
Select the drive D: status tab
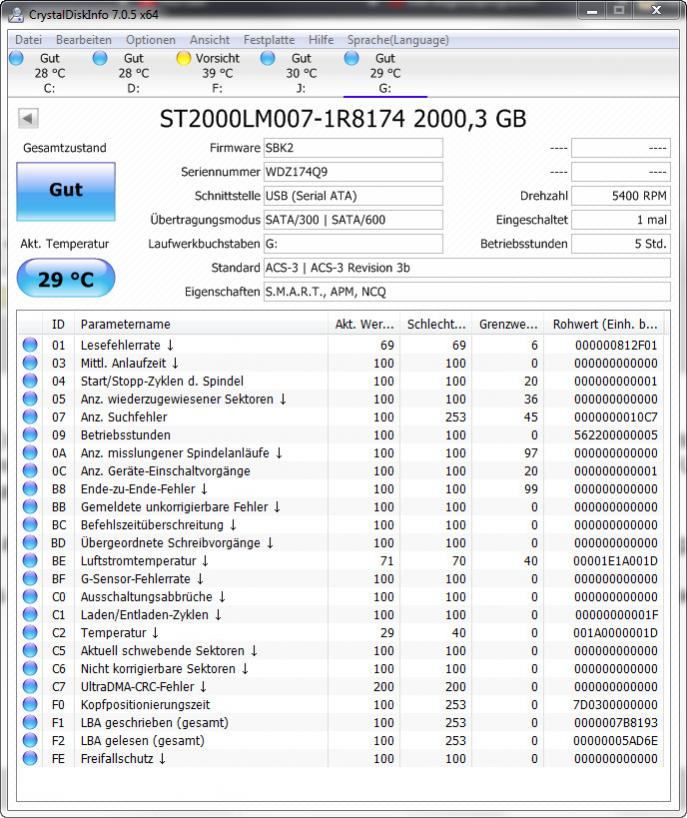pos(133,73)
